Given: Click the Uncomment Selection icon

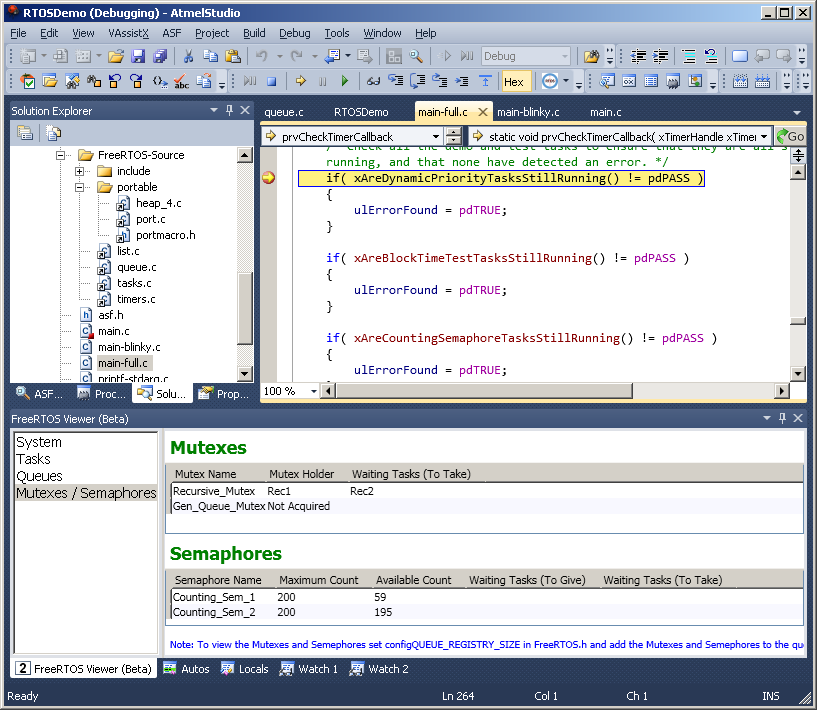Looking at the screenshot, I should click(x=711, y=56).
